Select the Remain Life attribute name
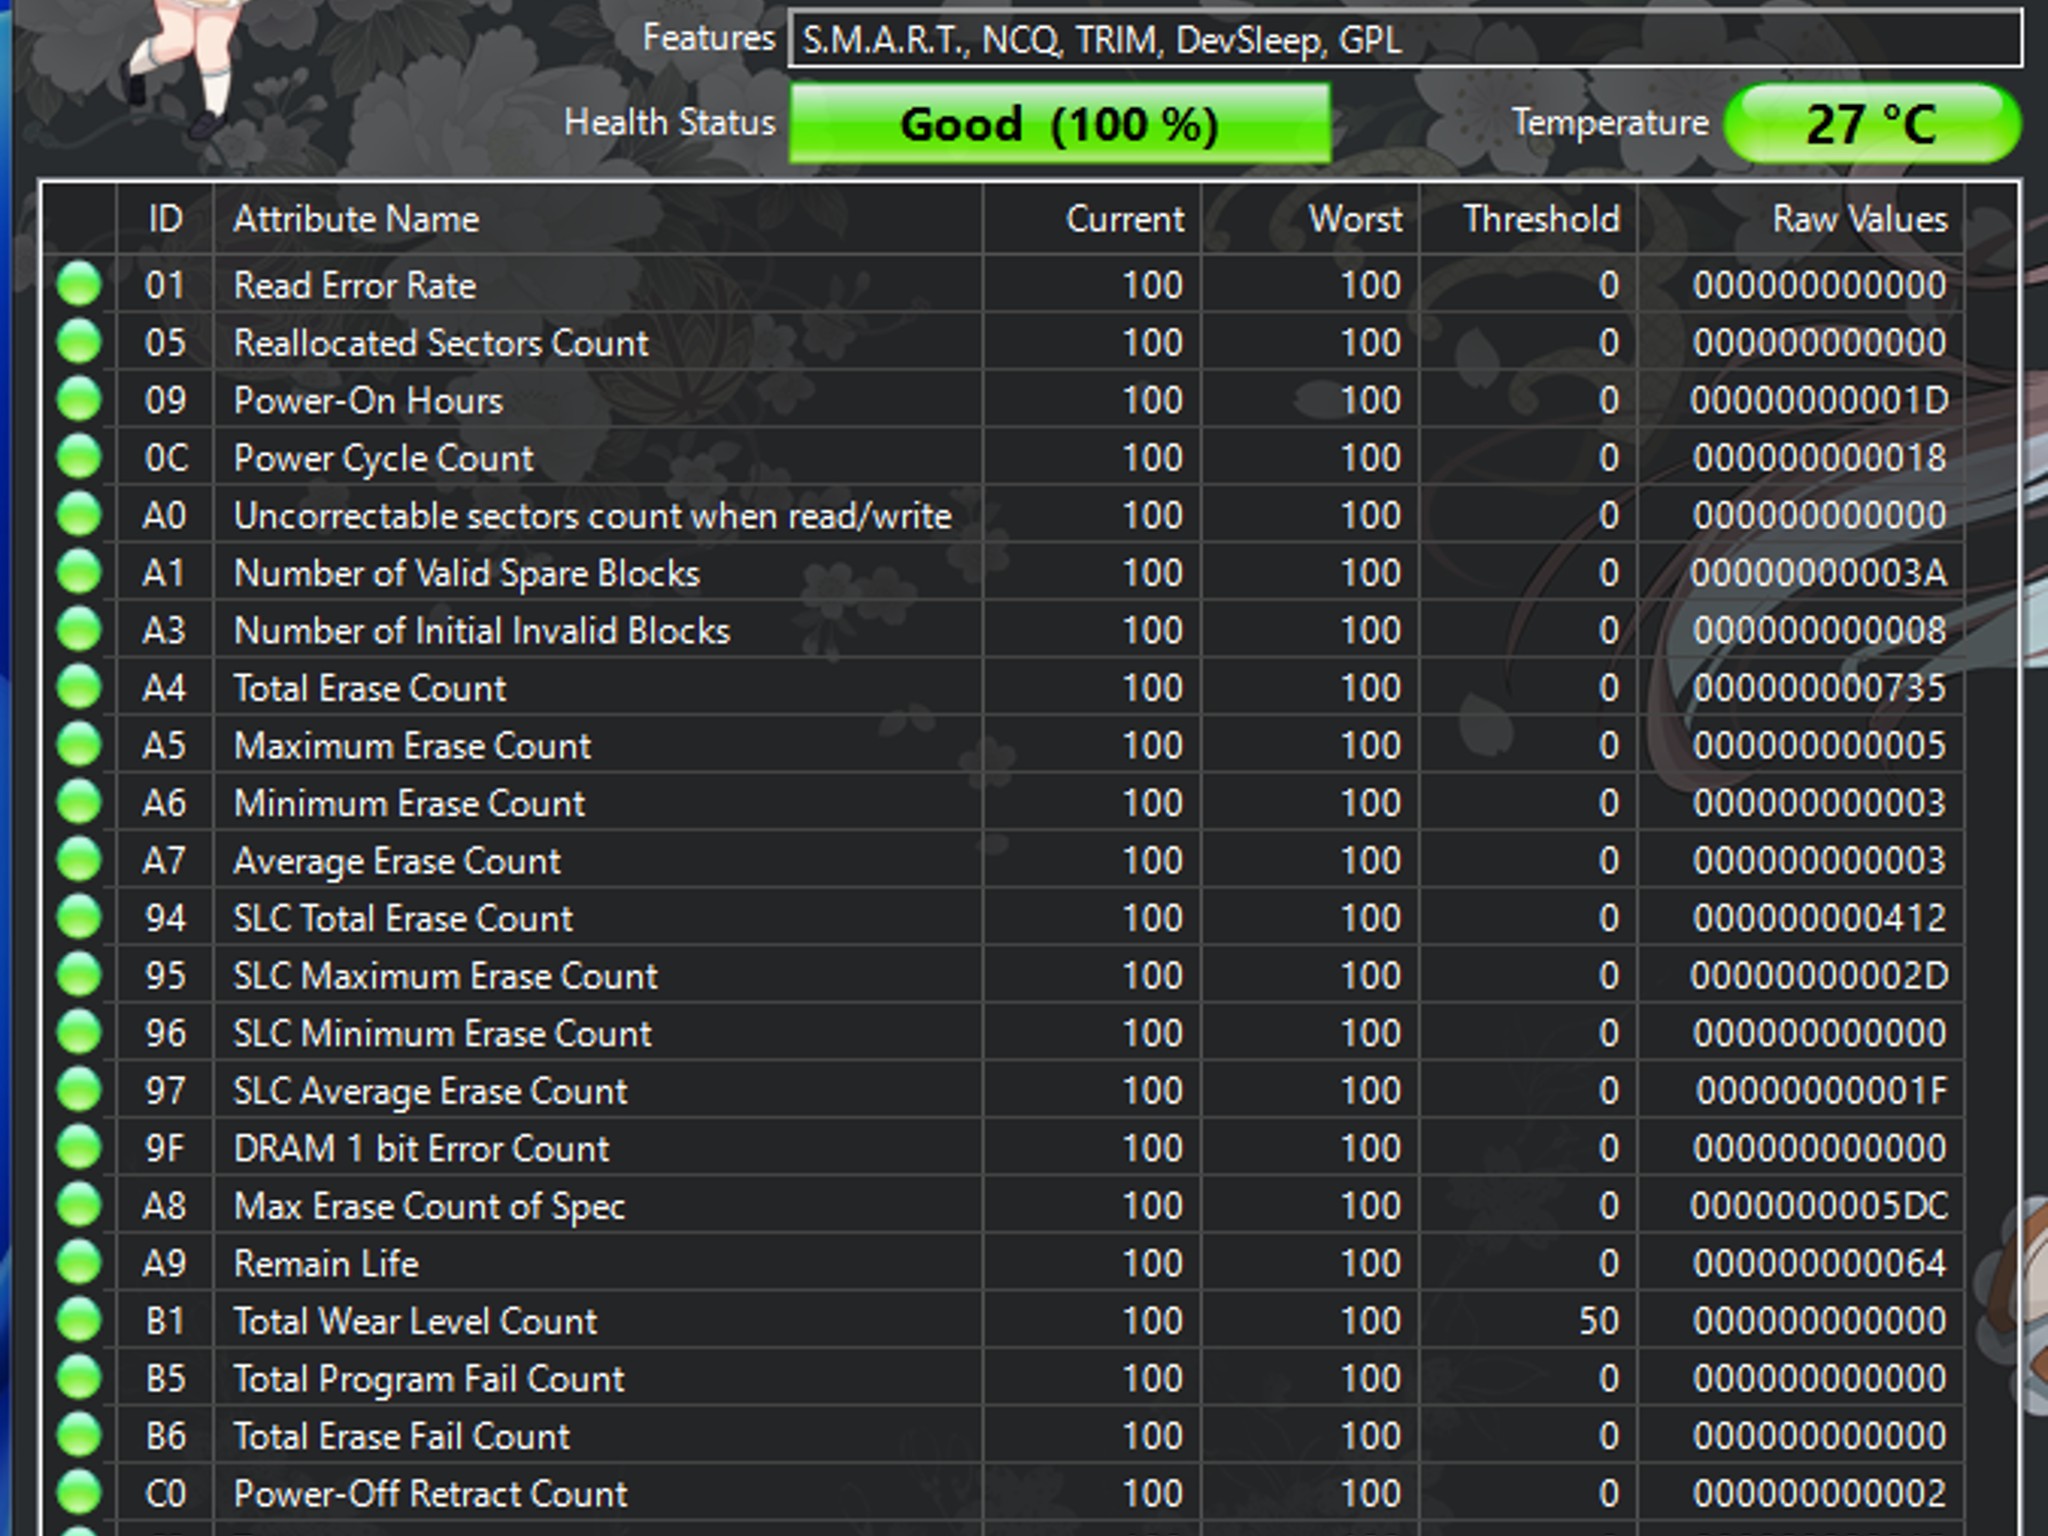This screenshot has width=2048, height=1536. (326, 1264)
